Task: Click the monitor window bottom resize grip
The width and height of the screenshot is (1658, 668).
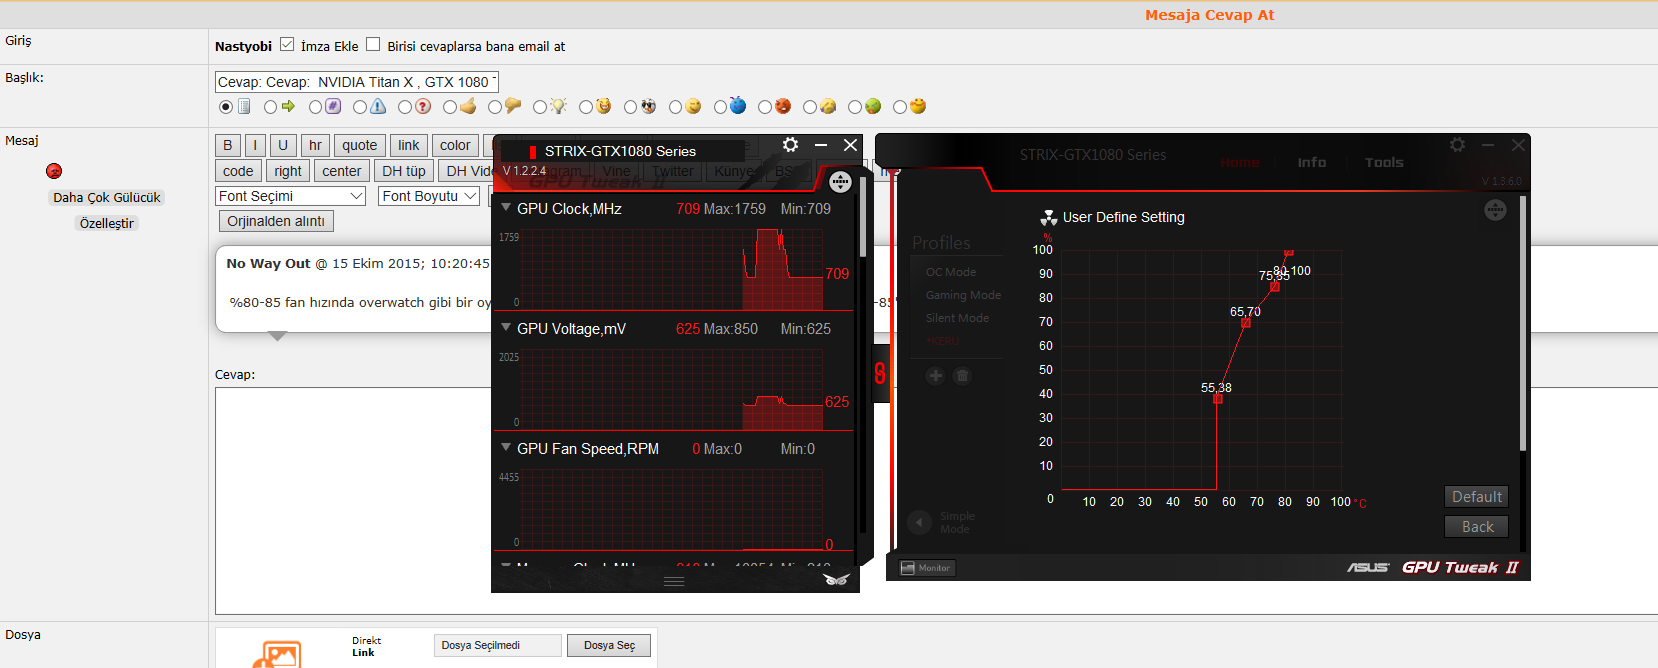Action: pos(674,581)
